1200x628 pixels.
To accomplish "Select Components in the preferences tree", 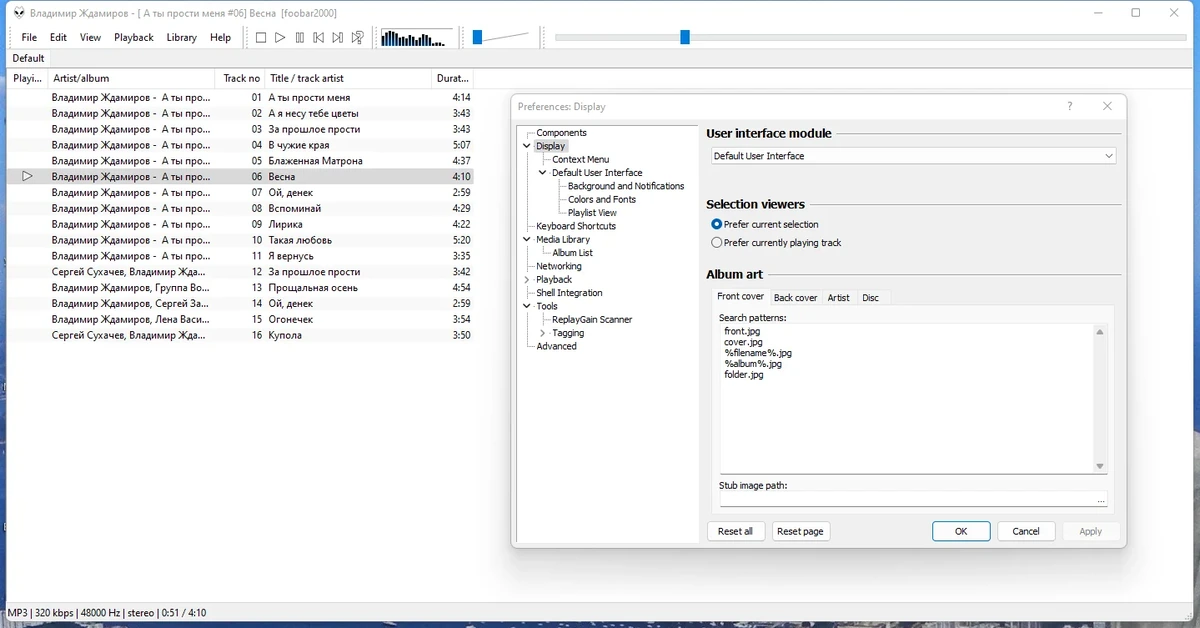I will [x=561, y=133].
